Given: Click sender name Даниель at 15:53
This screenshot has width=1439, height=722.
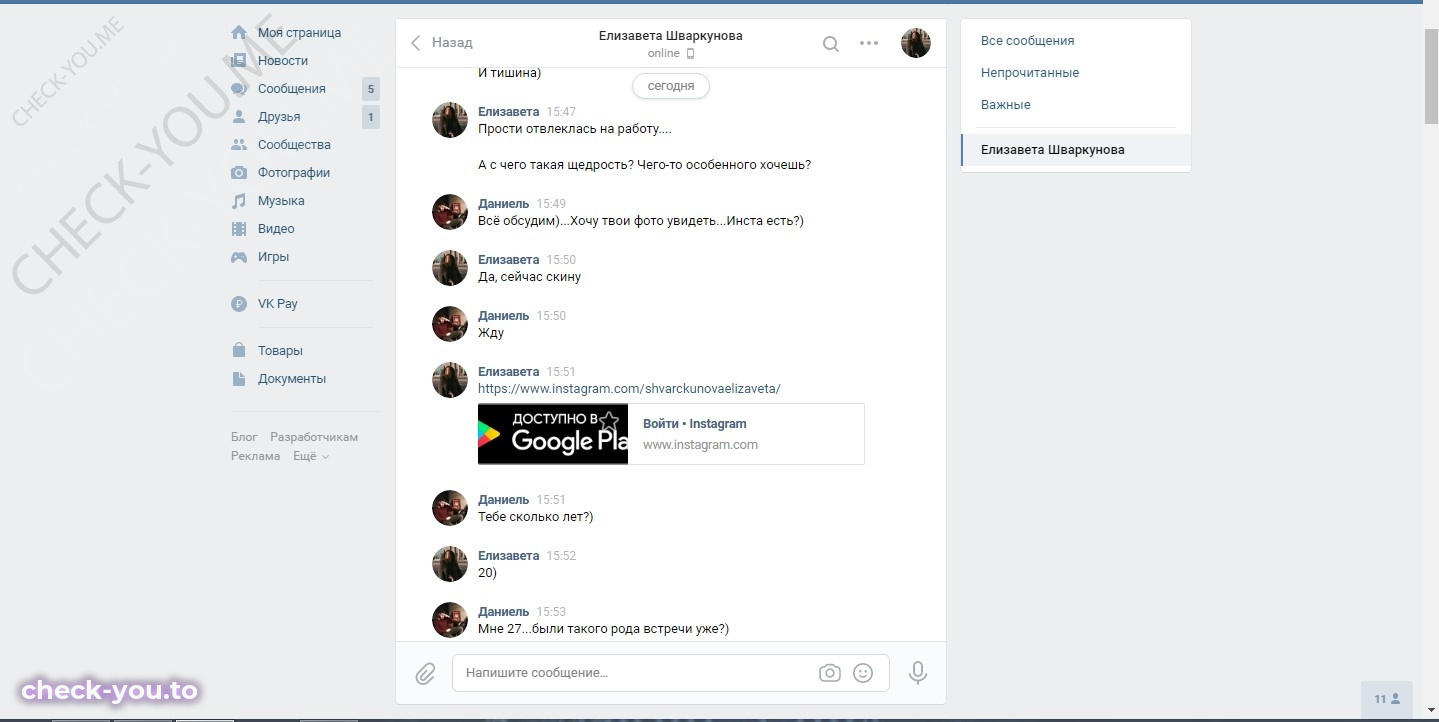Looking at the screenshot, I should 503,612.
